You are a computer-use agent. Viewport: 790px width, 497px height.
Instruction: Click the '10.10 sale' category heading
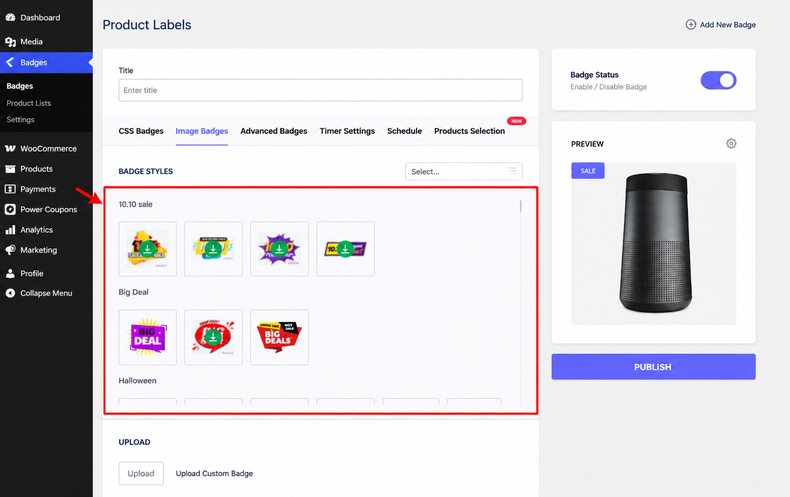tap(136, 204)
